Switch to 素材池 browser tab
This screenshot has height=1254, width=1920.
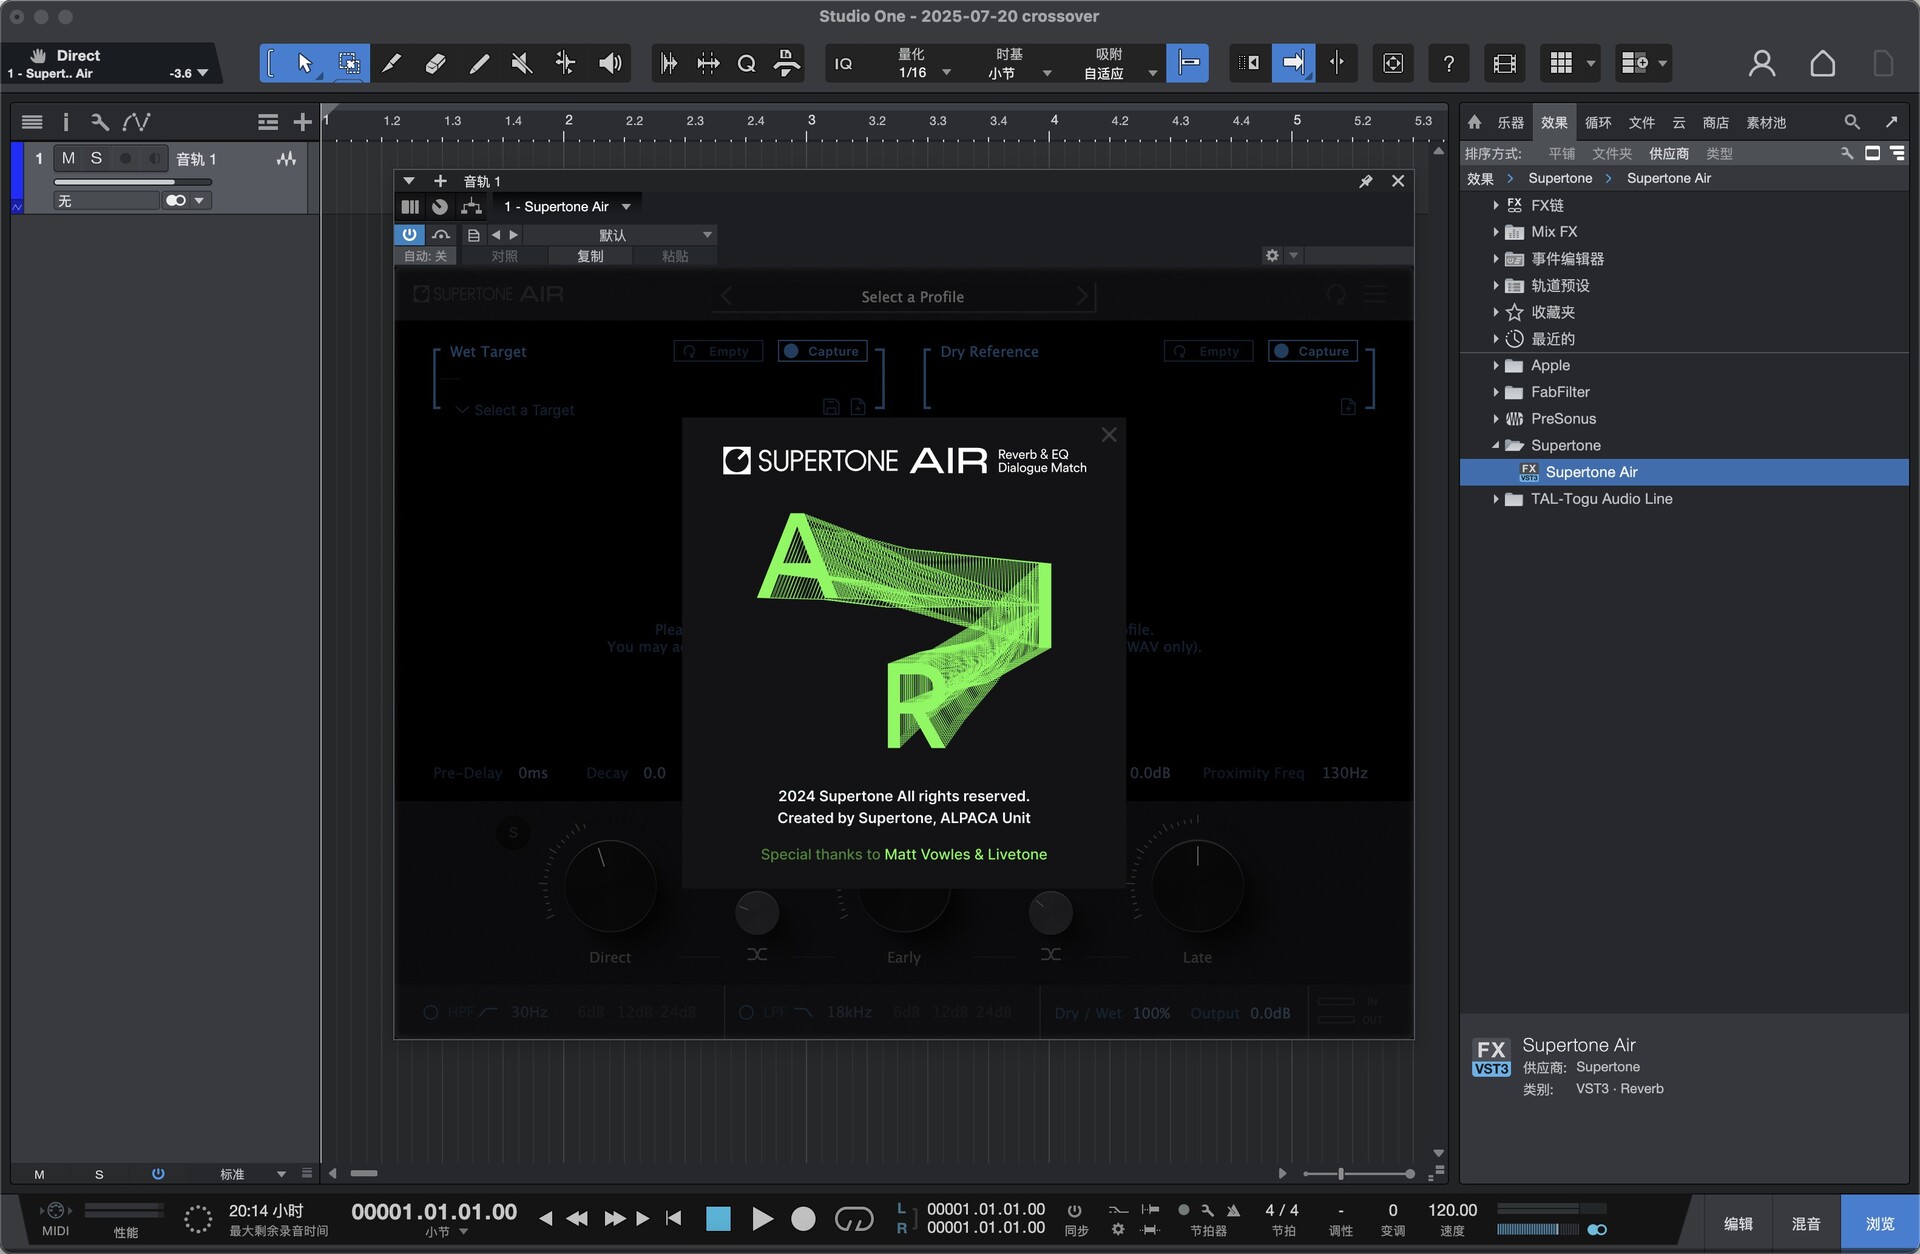(1765, 122)
